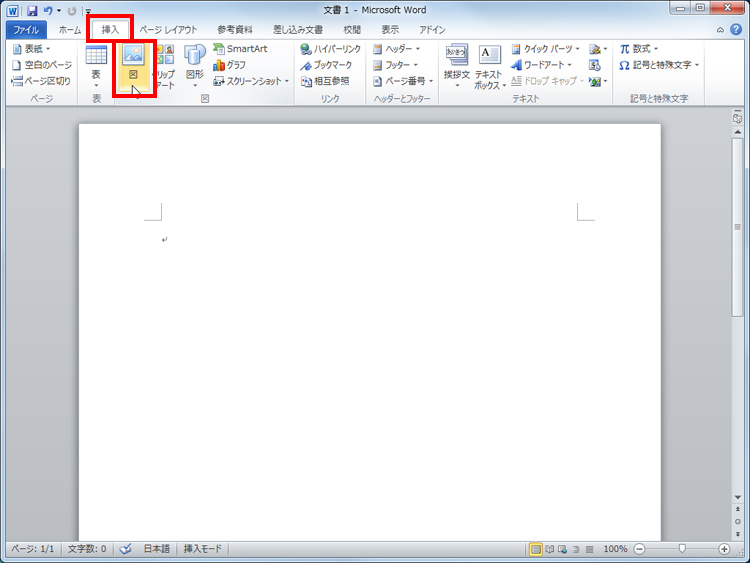Switch to the 差し込み文書 tab
Viewport: 750px width, 563px height.
[298, 30]
